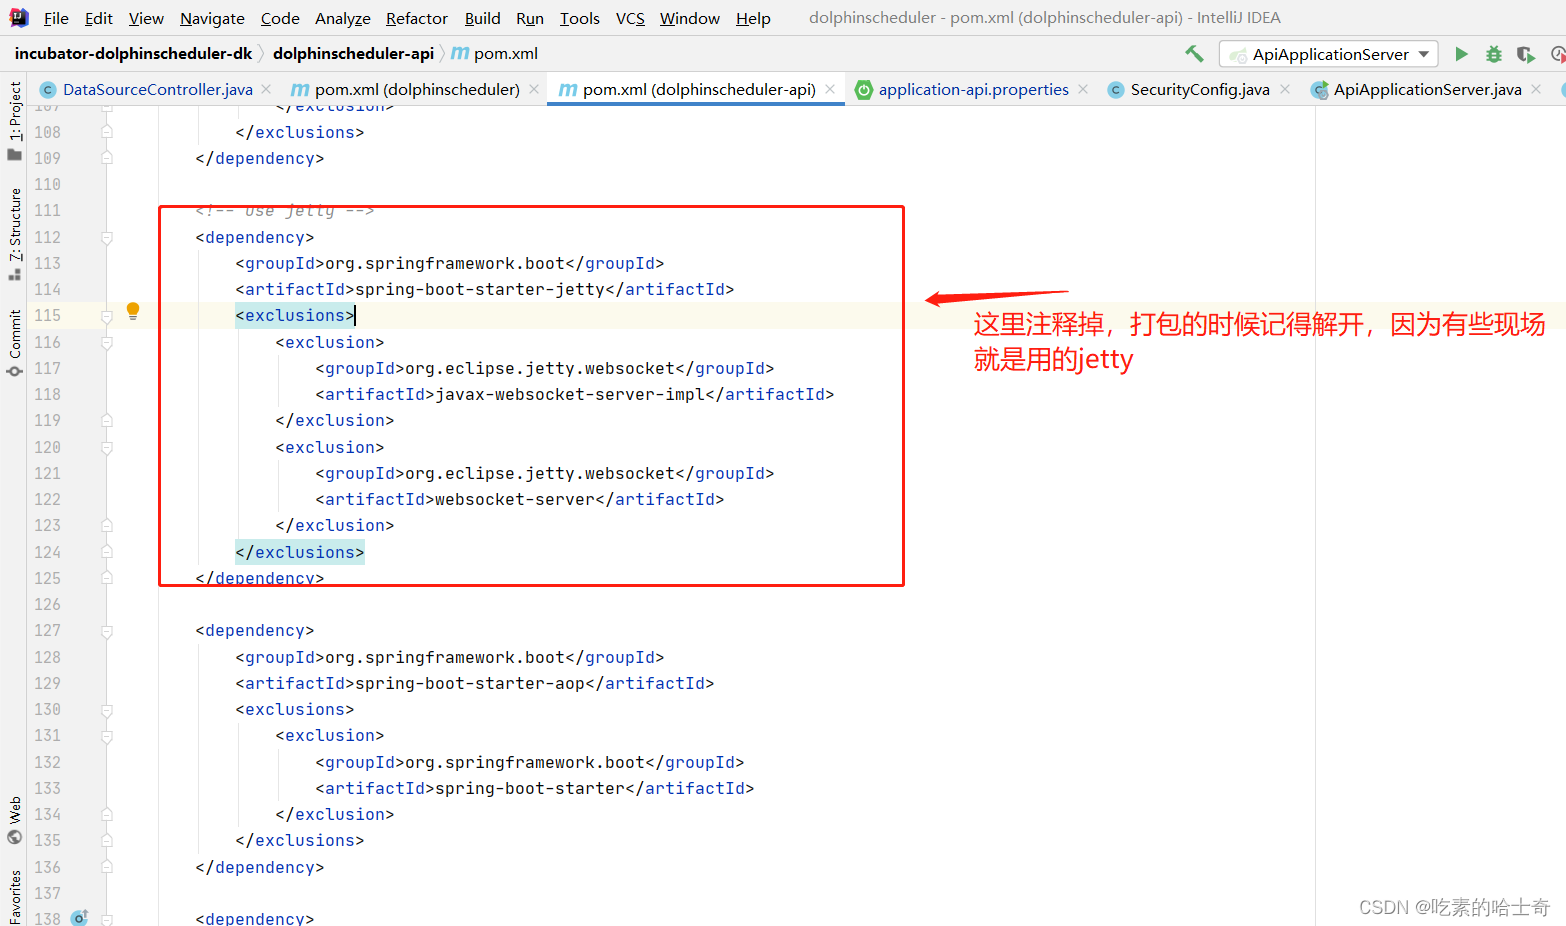This screenshot has width=1566, height=926.
Task: Click the javax-websocket-server-impl artifactId text
Action: [570, 394]
